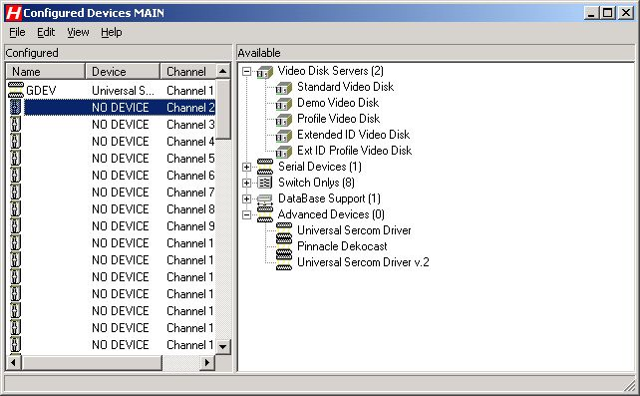The width and height of the screenshot is (640, 396).
Task: Click the Channel 7 cell
Action: [x=191, y=192]
